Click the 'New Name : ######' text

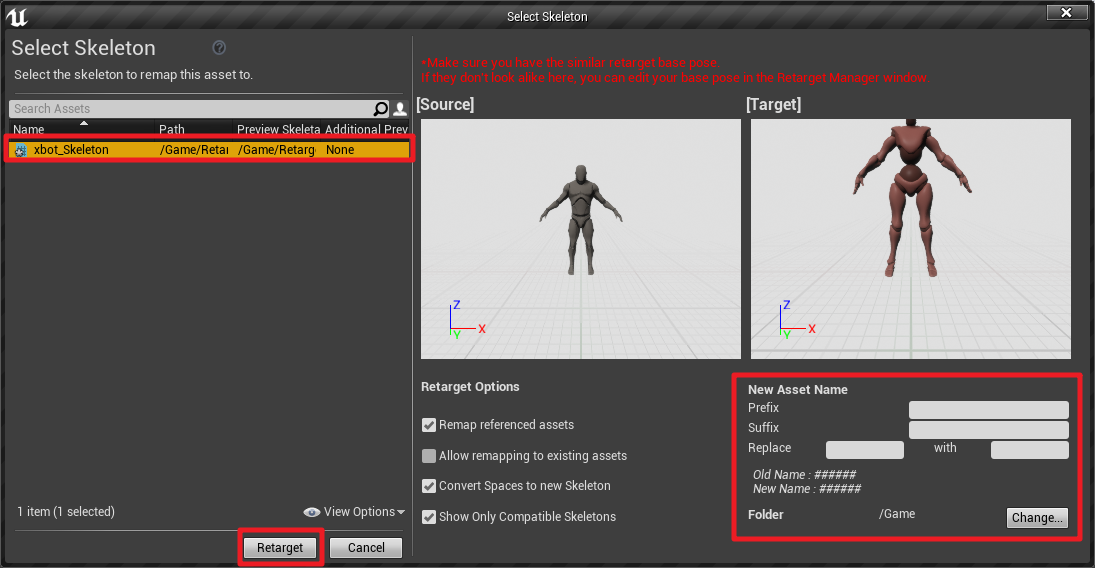(x=807, y=489)
